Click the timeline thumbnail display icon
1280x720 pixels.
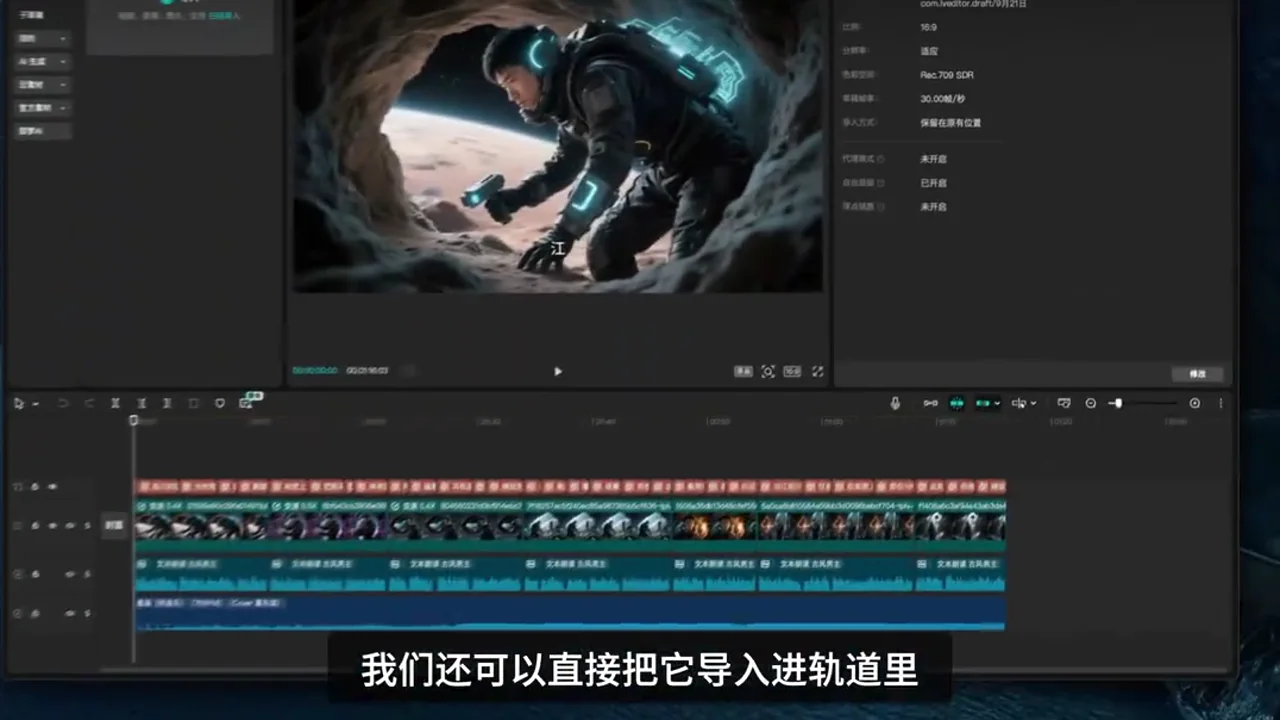click(1064, 403)
